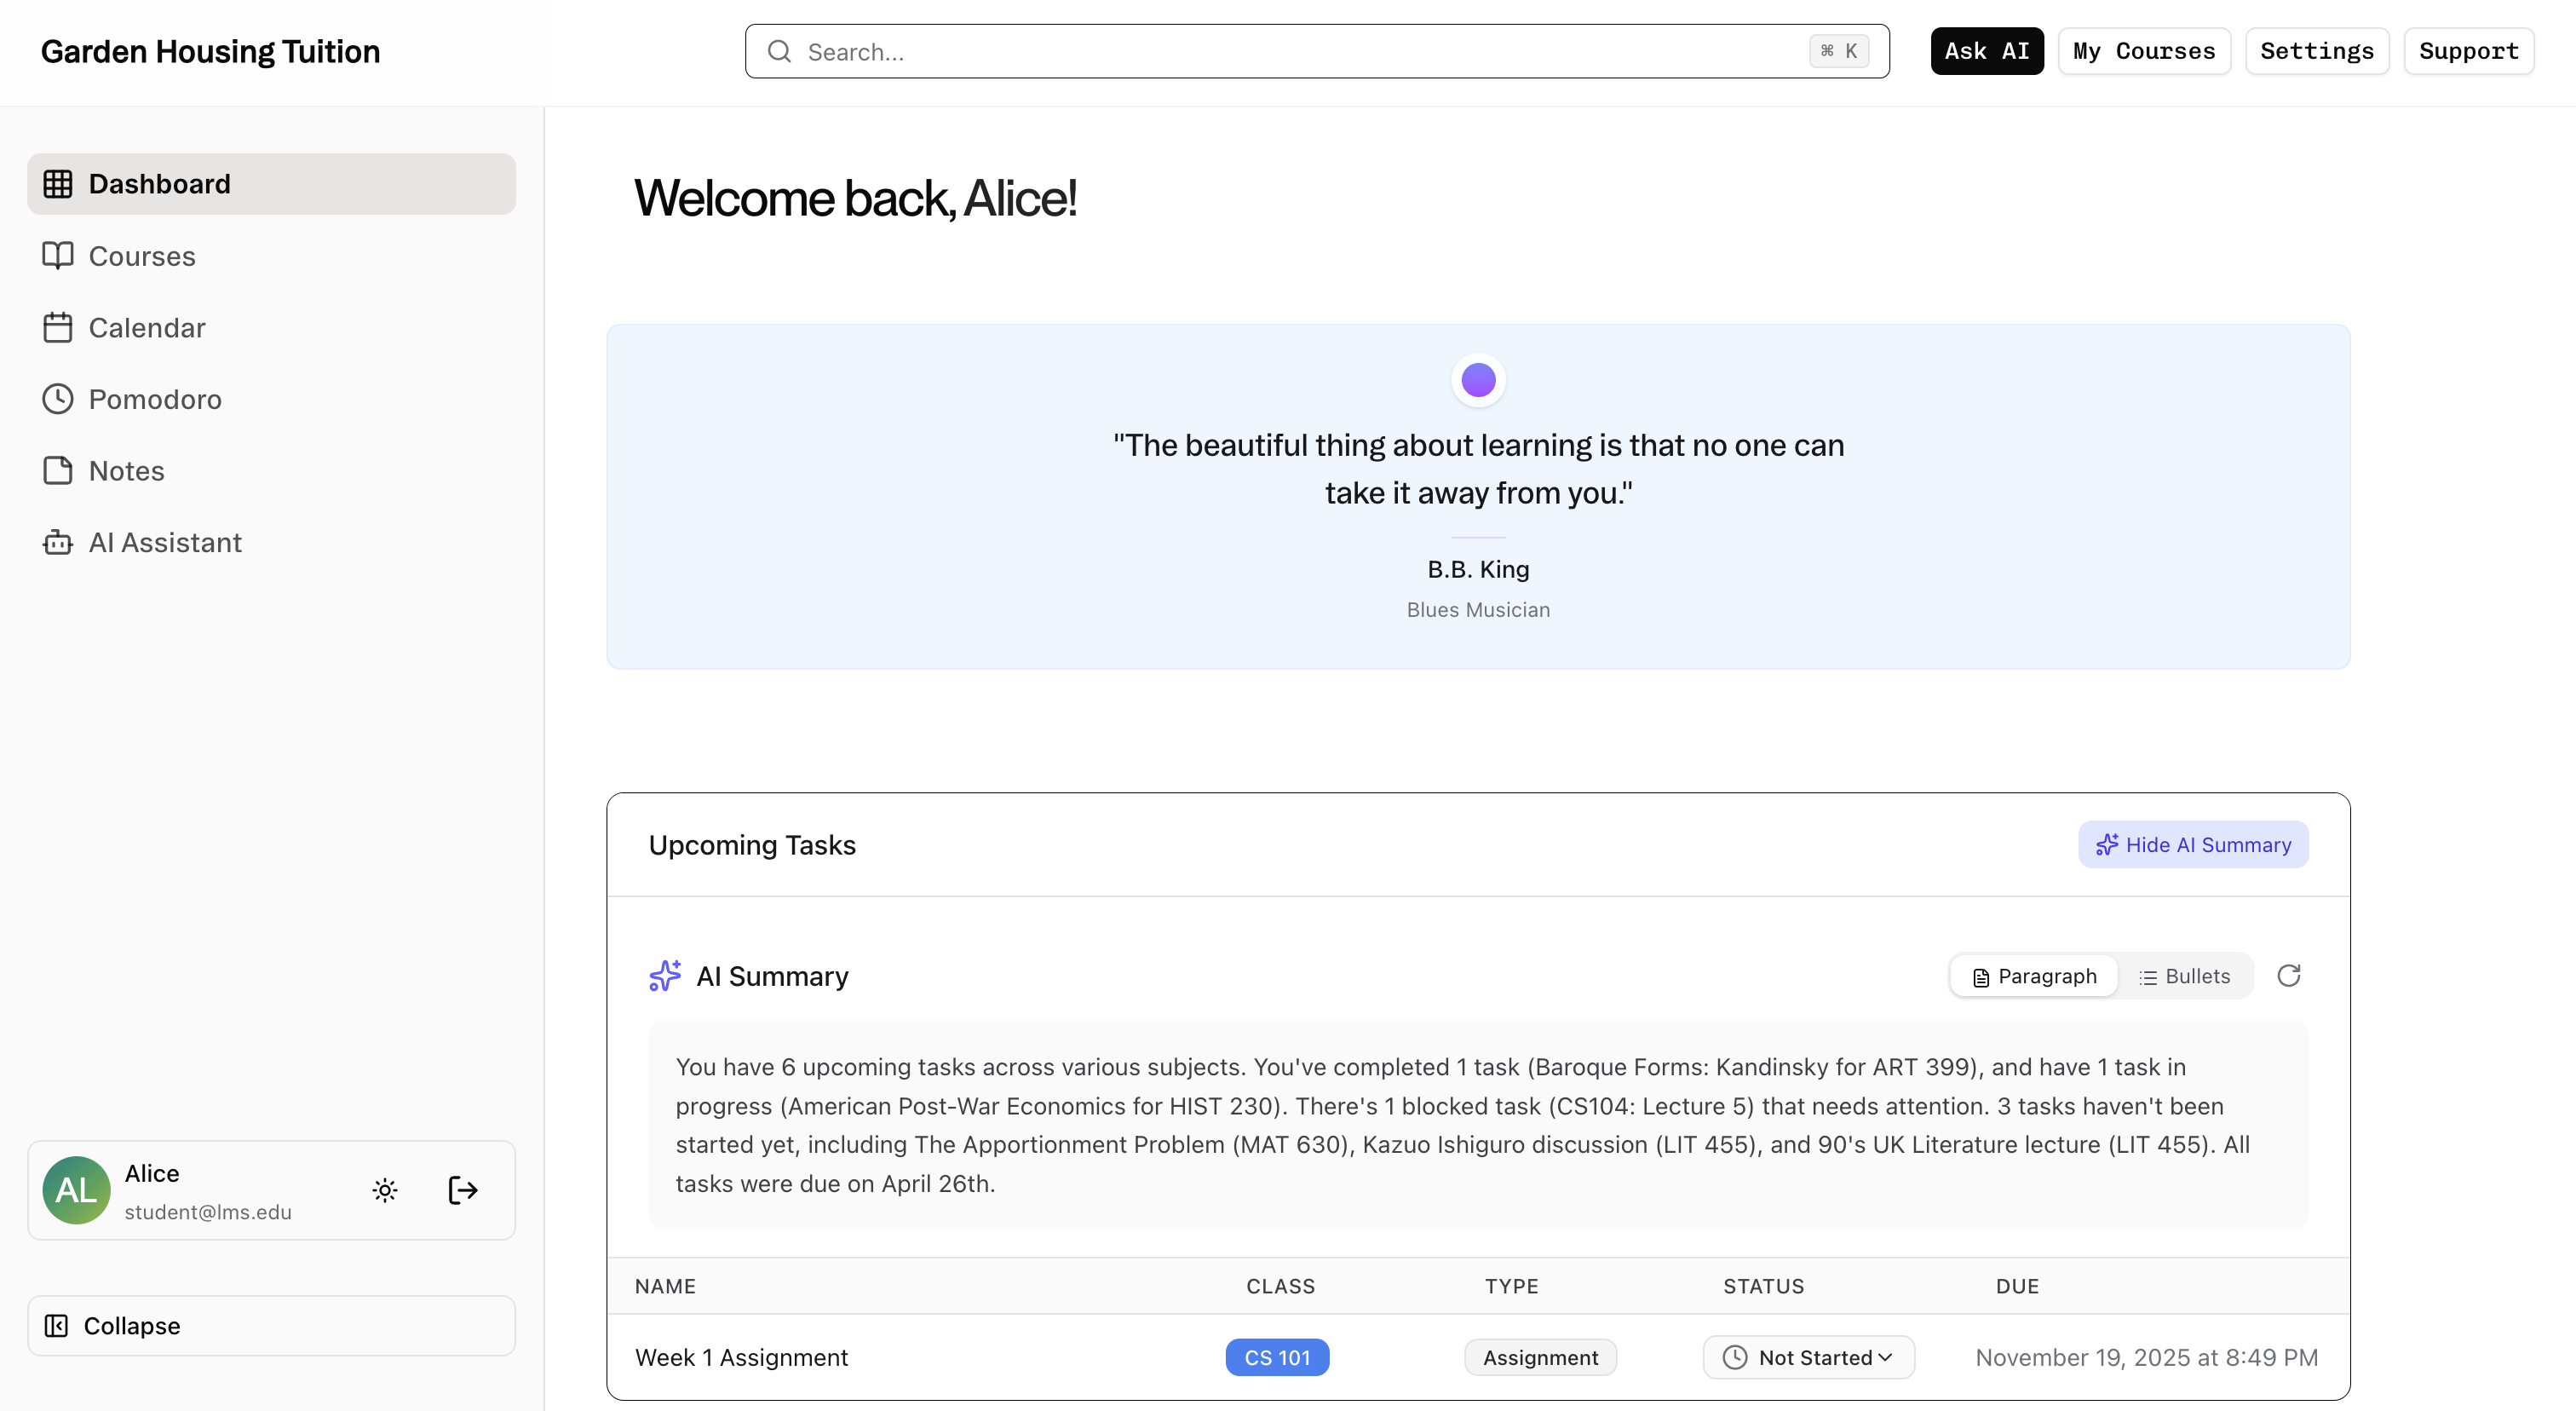This screenshot has height=1411, width=2576.
Task: Open the Calendar sidebar item
Action: (146, 328)
